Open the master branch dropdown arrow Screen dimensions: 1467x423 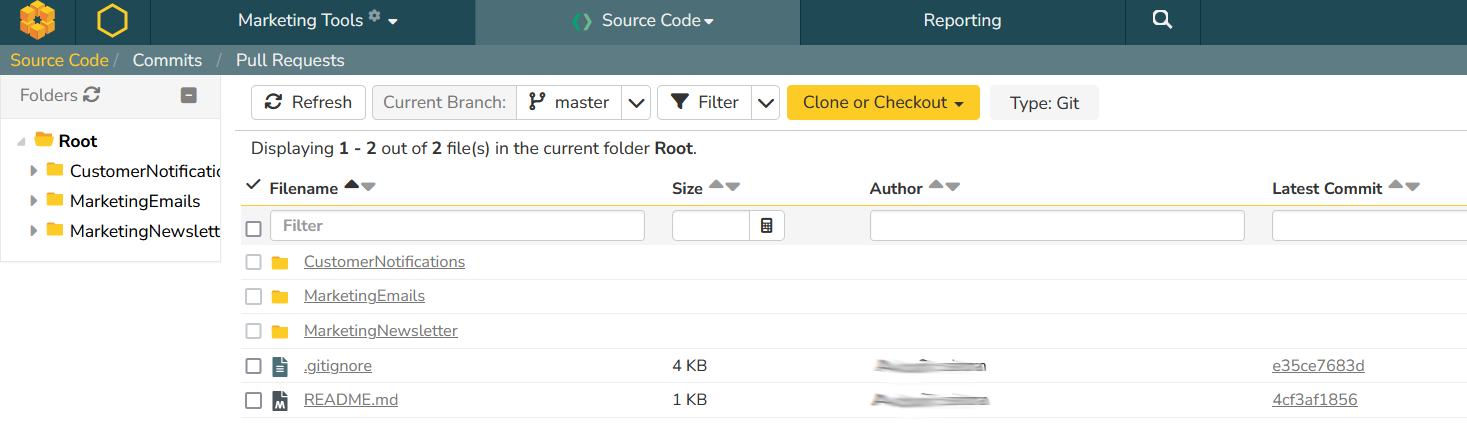637,102
